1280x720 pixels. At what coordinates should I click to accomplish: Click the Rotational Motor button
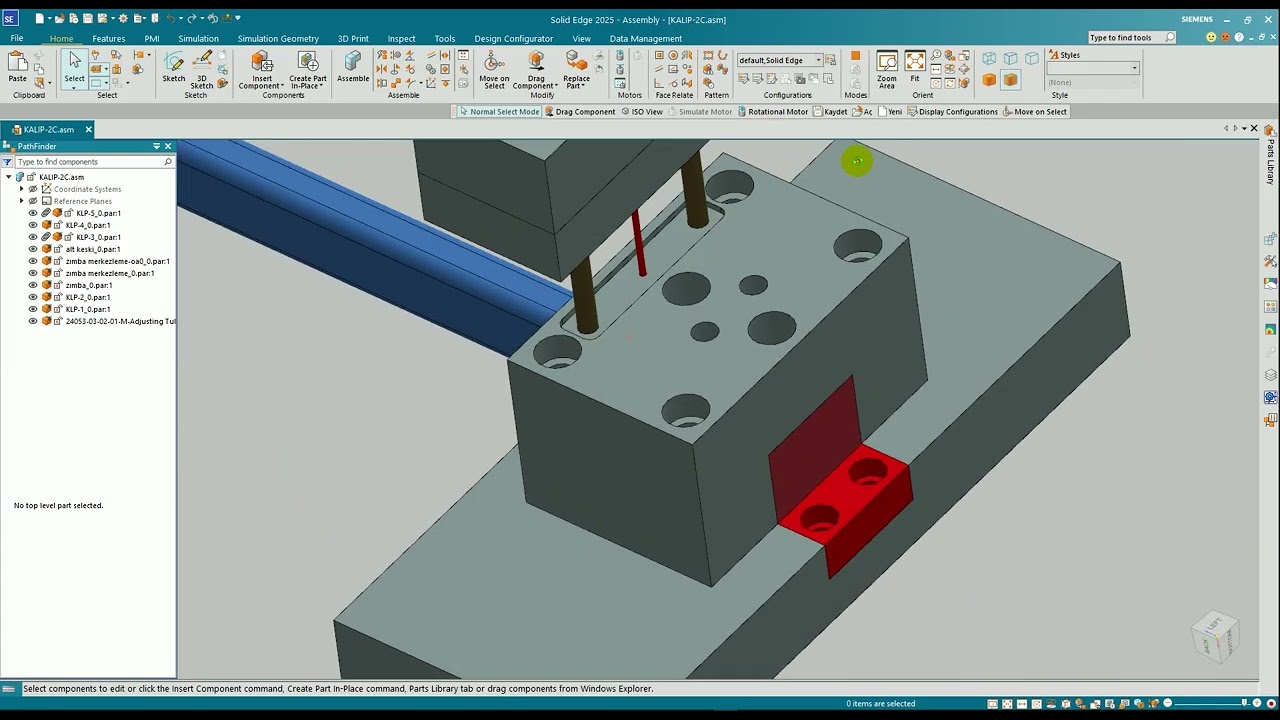coord(772,112)
